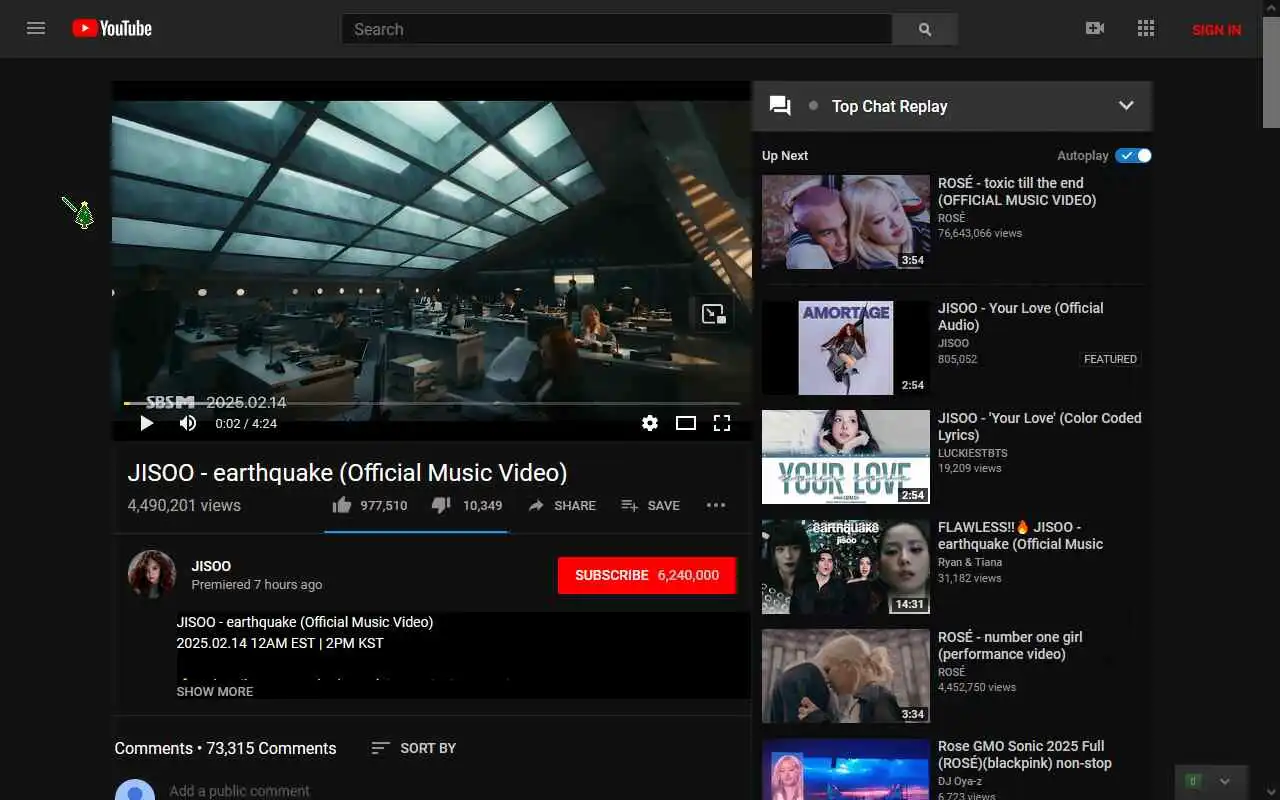Open the create video camera icon

pyautogui.click(x=1095, y=28)
